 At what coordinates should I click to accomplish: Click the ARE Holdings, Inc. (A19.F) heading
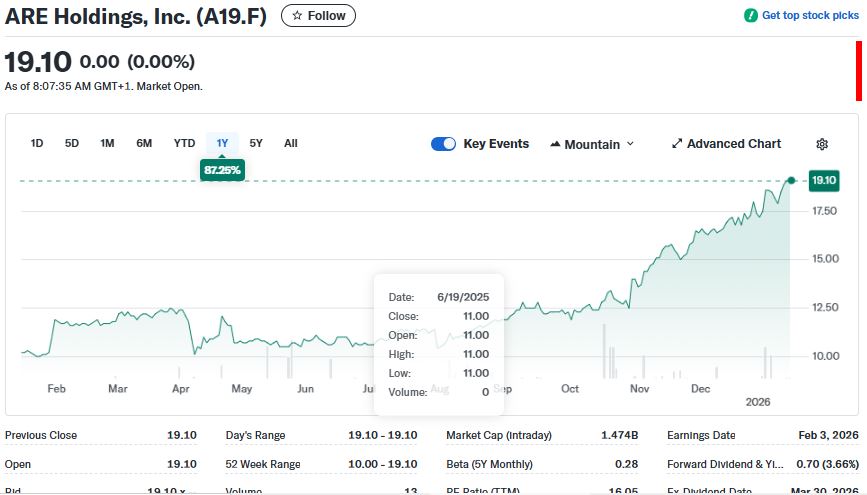tap(136, 17)
